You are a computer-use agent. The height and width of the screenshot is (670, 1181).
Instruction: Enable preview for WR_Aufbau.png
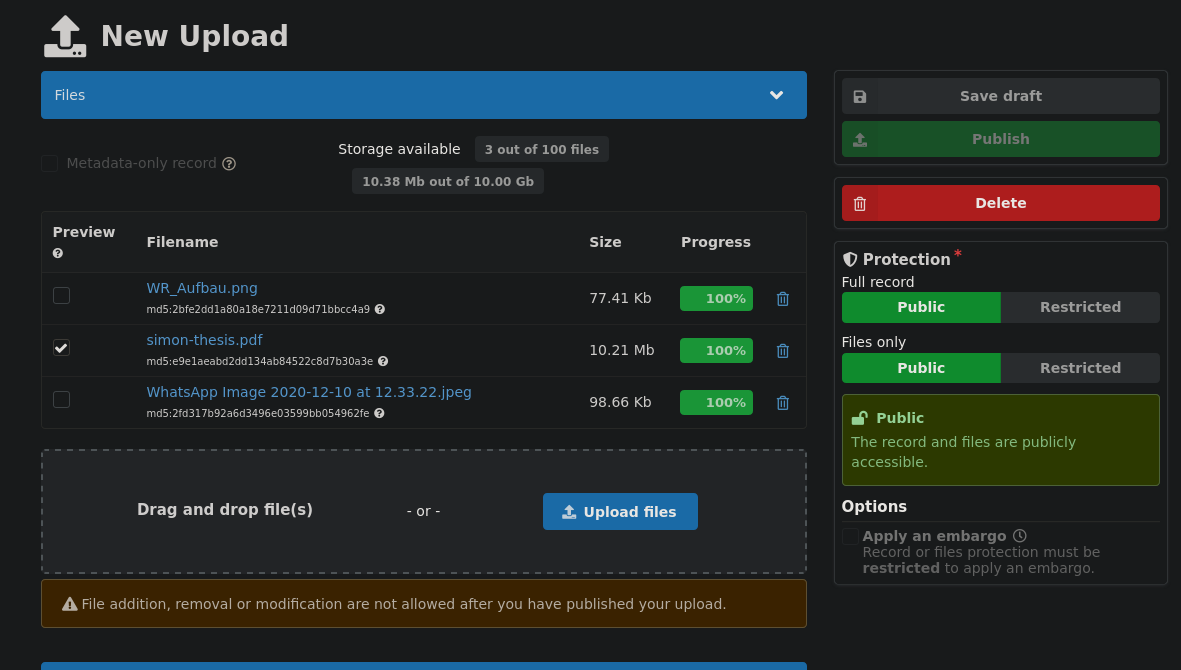[61, 295]
